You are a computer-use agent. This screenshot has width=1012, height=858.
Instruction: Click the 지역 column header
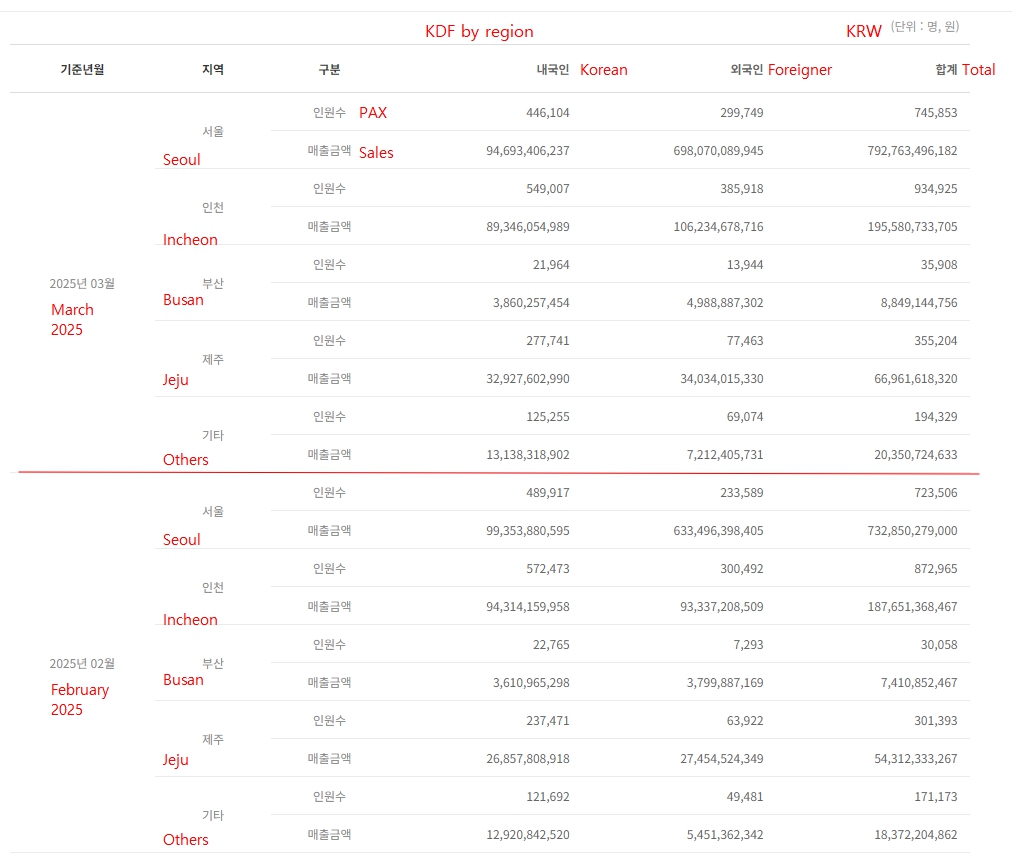[212, 69]
